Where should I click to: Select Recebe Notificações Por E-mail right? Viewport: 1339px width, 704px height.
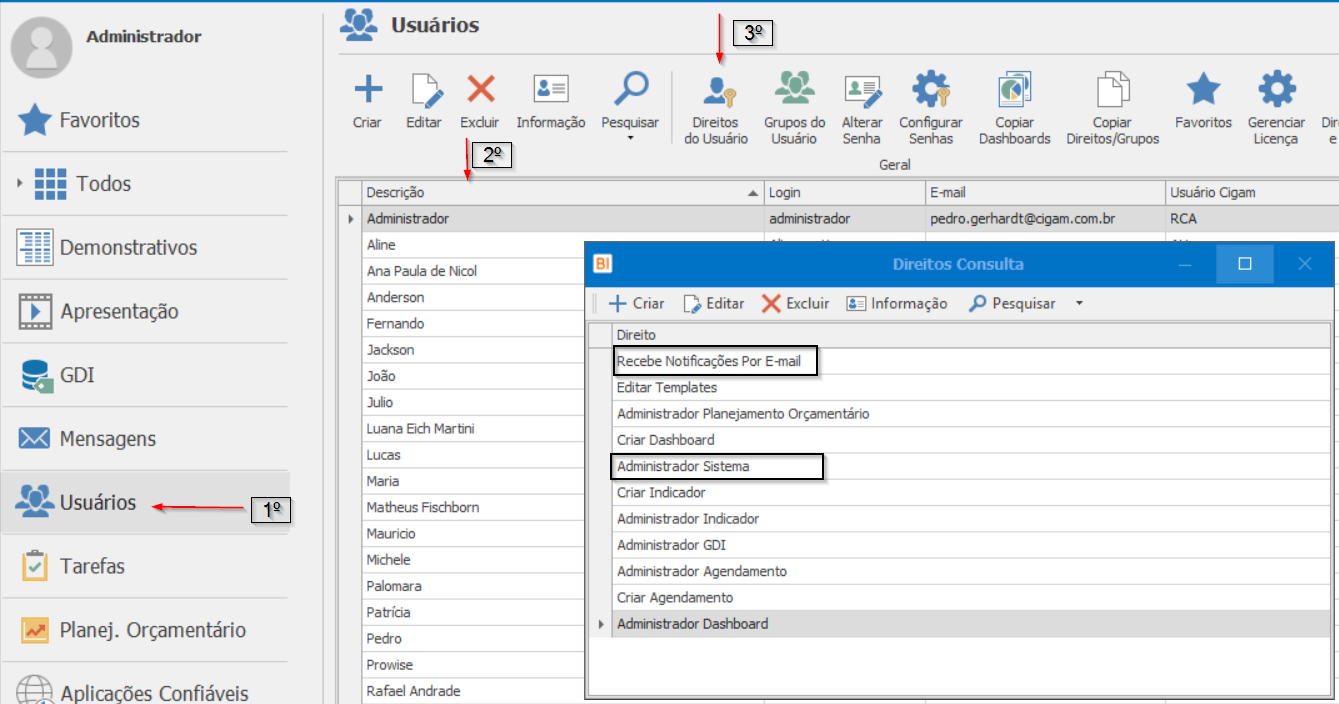tap(972, 361)
